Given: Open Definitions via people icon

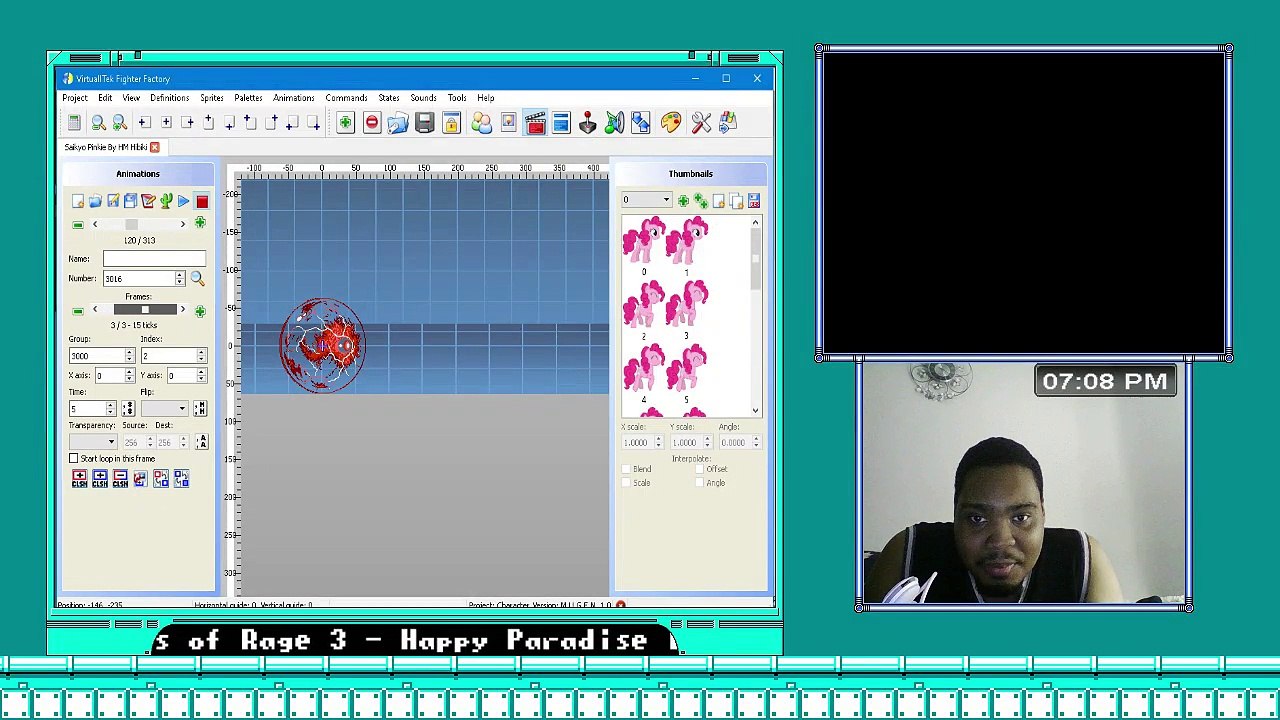Looking at the screenshot, I should click(x=481, y=122).
